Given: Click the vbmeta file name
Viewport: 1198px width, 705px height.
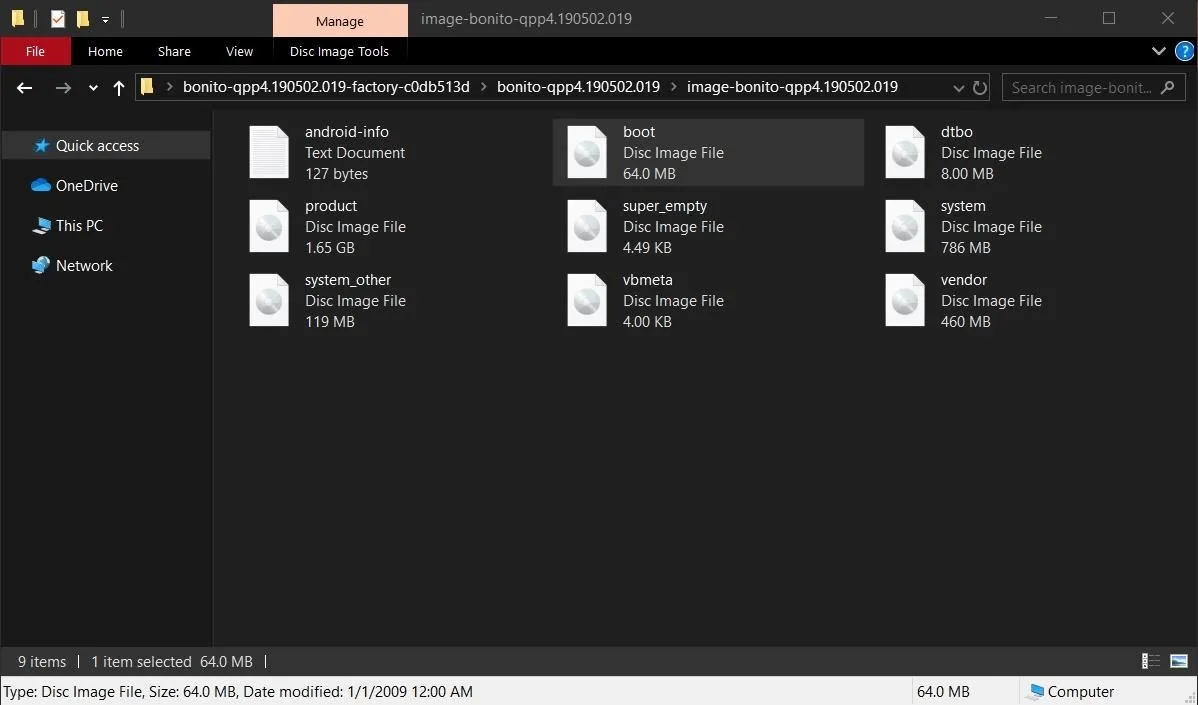Looking at the screenshot, I should coord(648,280).
